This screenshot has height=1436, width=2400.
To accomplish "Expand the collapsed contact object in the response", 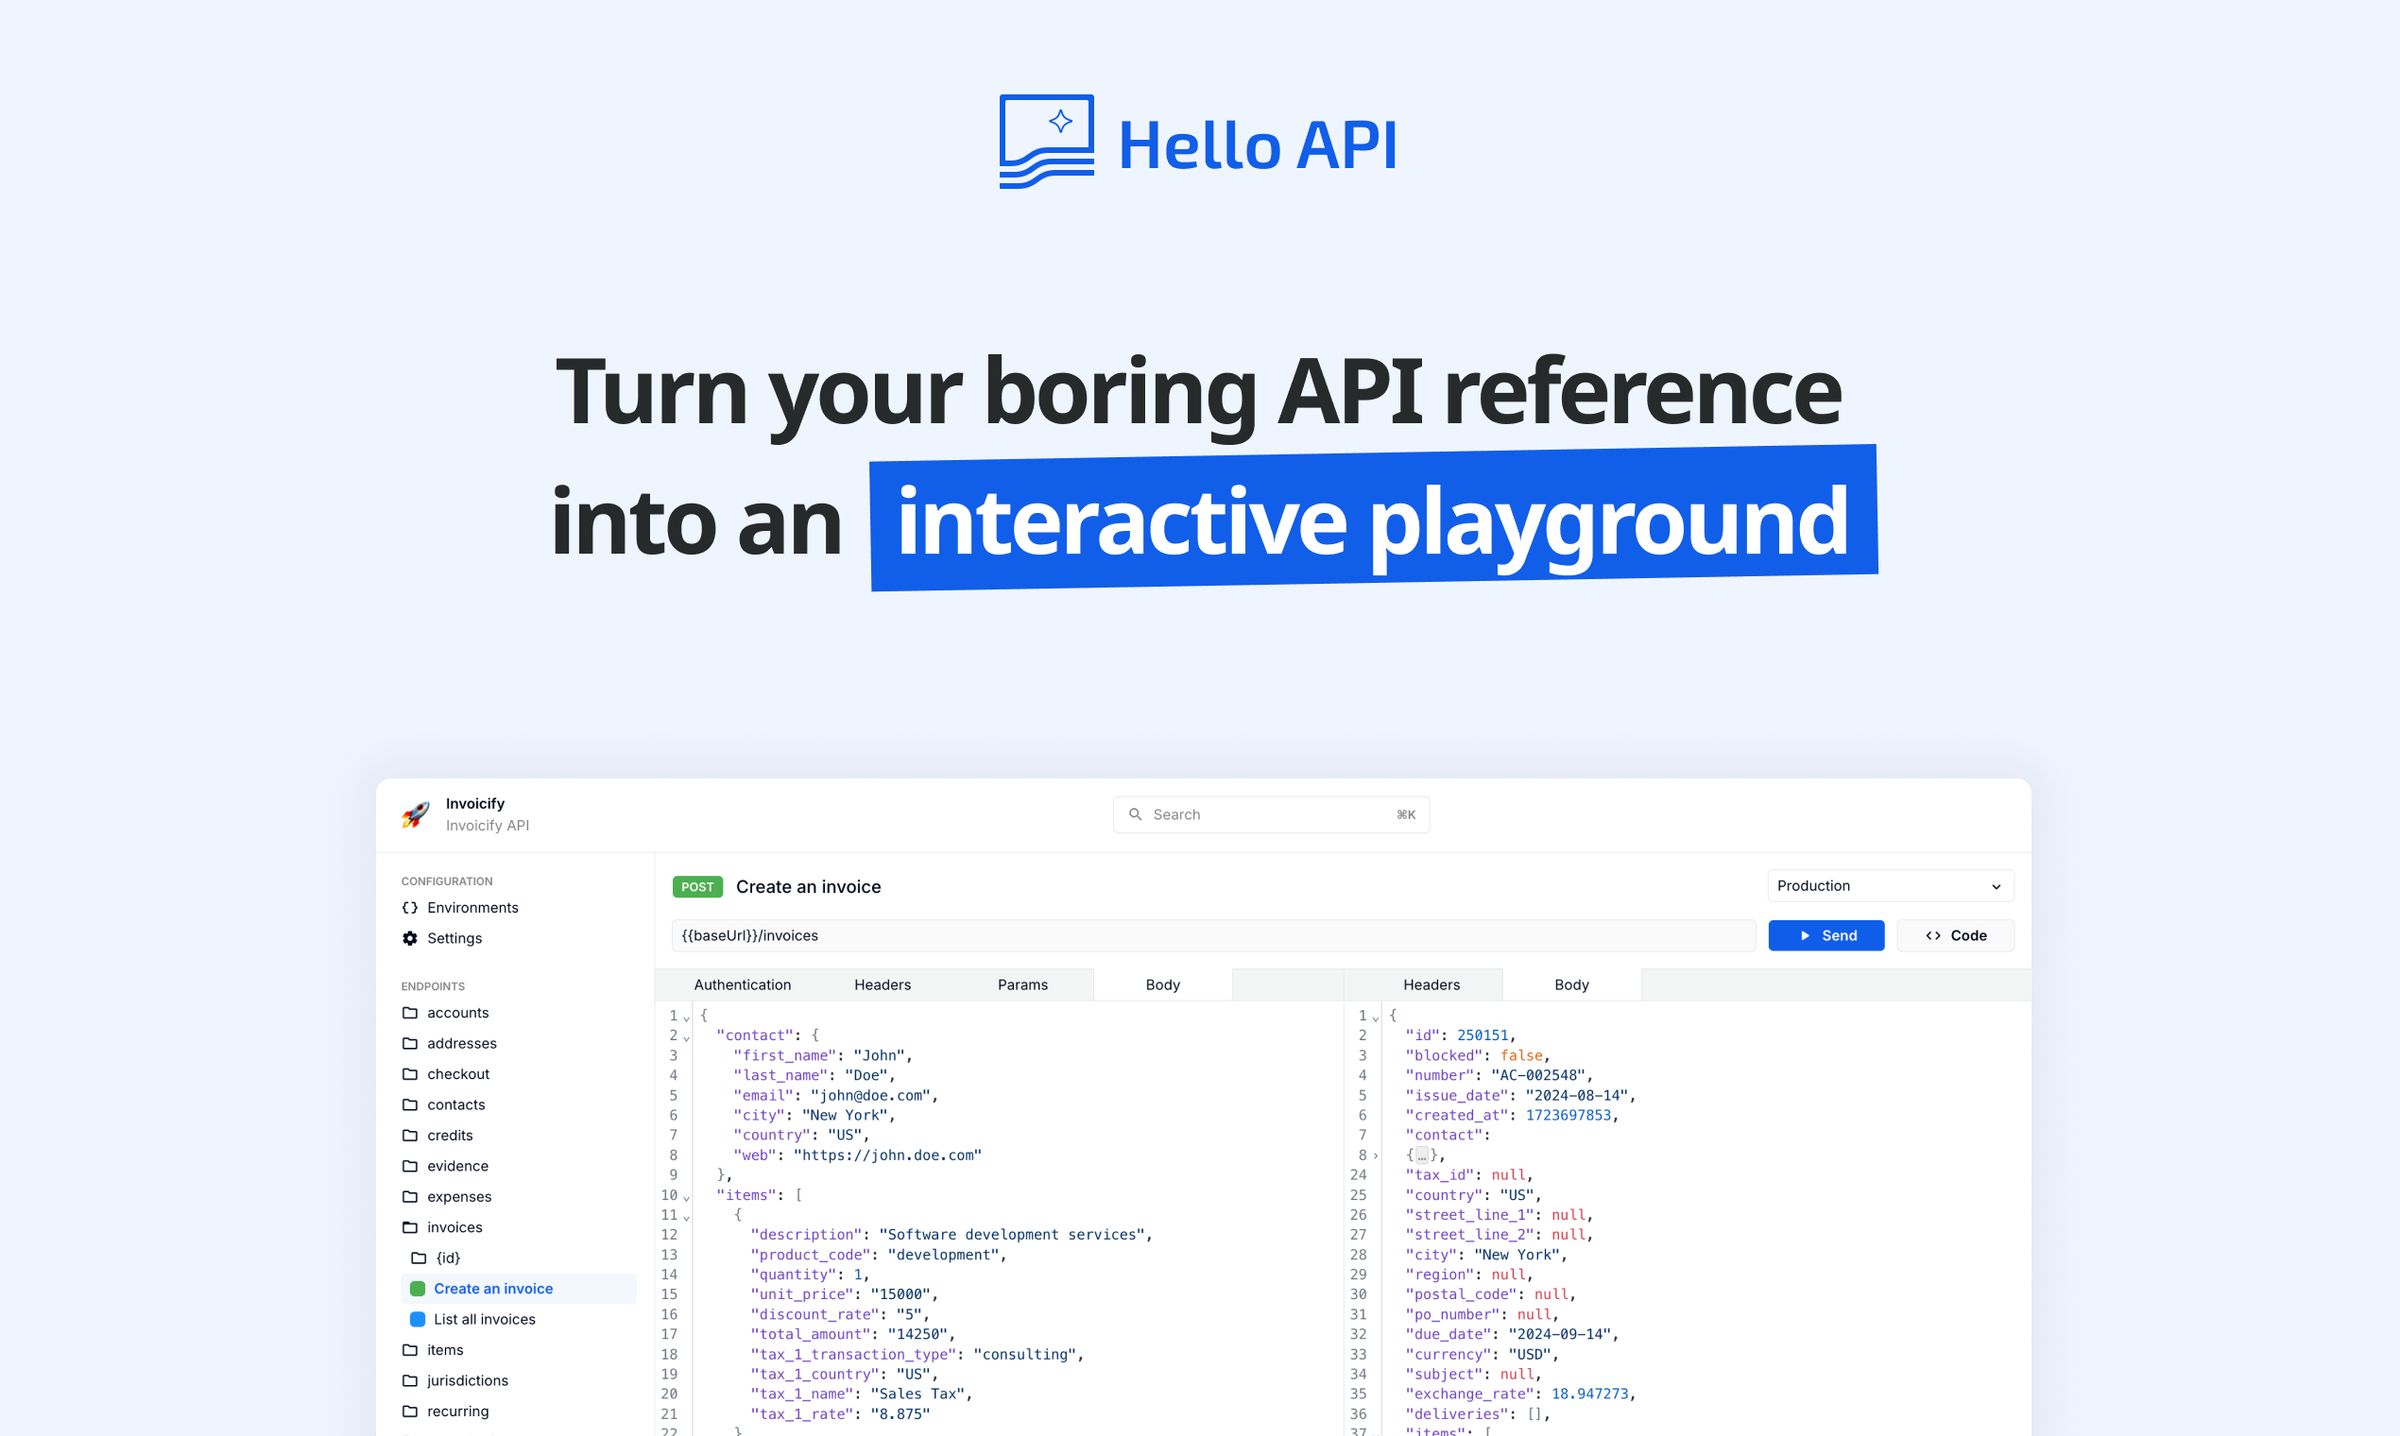I will coord(1421,1154).
